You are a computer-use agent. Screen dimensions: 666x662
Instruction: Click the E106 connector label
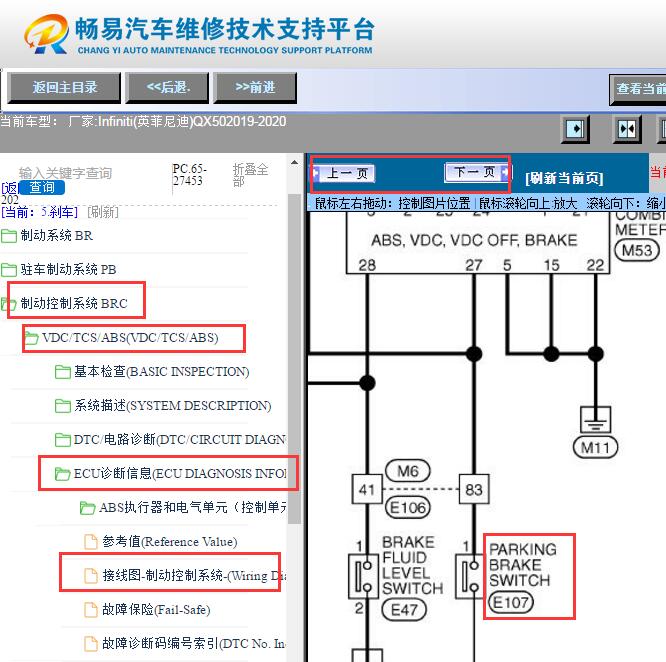point(408,507)
